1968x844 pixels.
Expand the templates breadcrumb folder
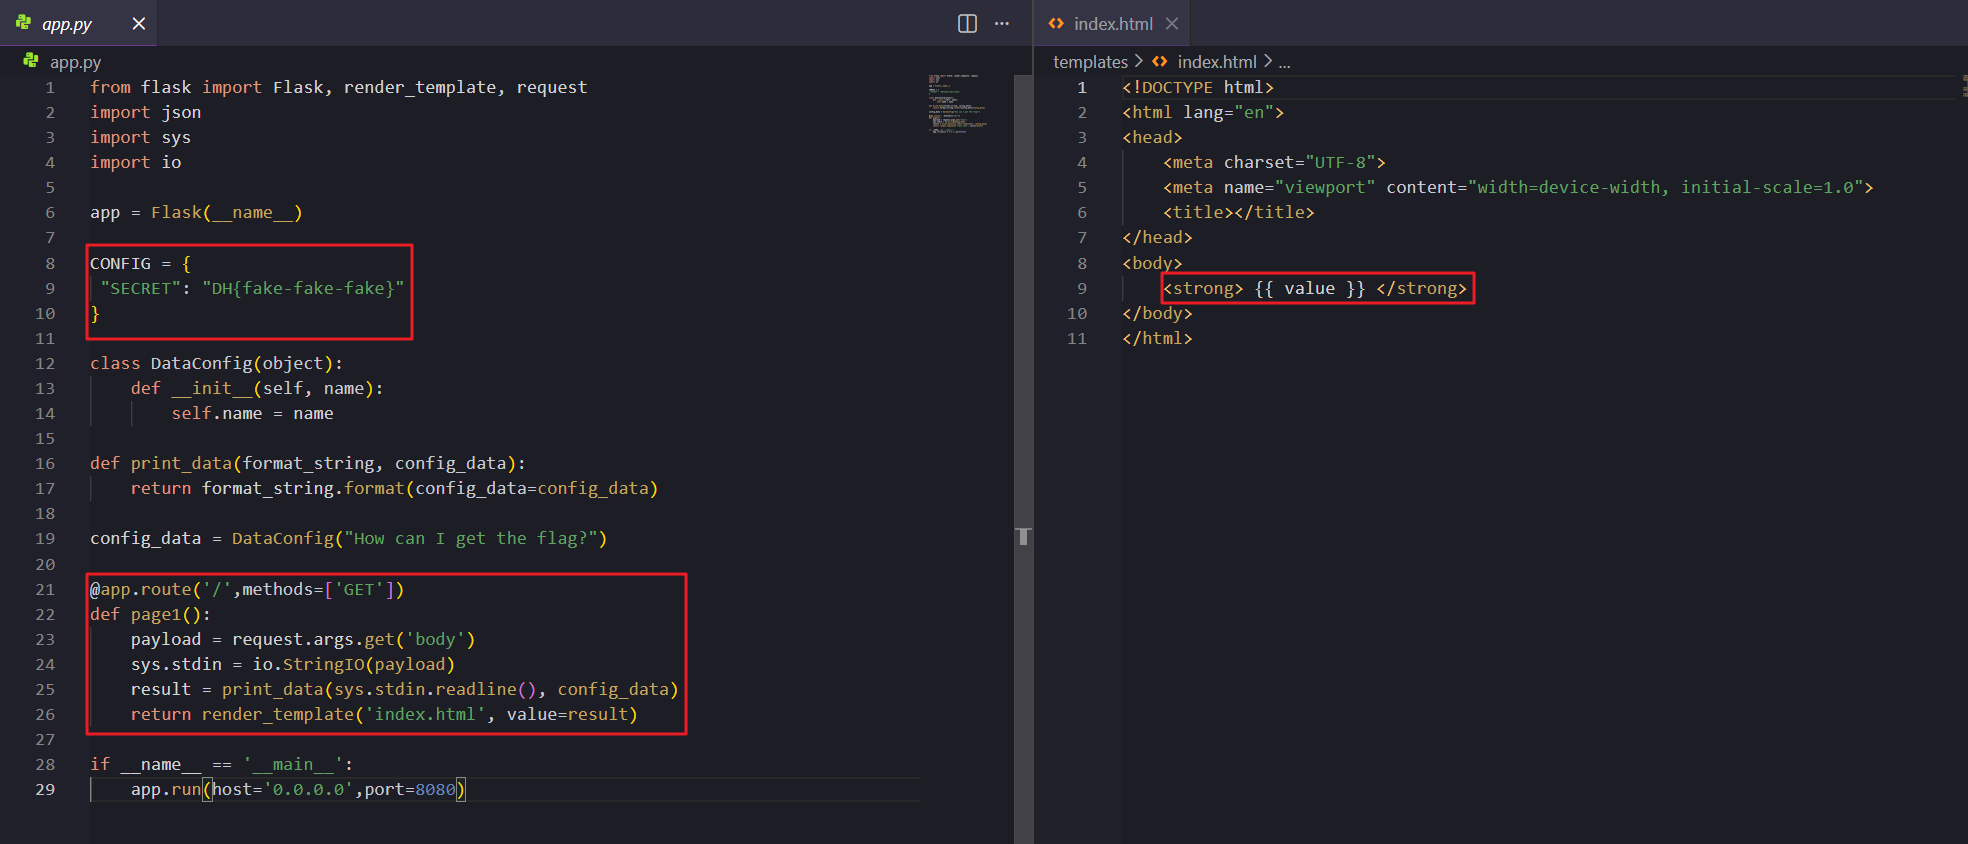(x=1090, y=62)
